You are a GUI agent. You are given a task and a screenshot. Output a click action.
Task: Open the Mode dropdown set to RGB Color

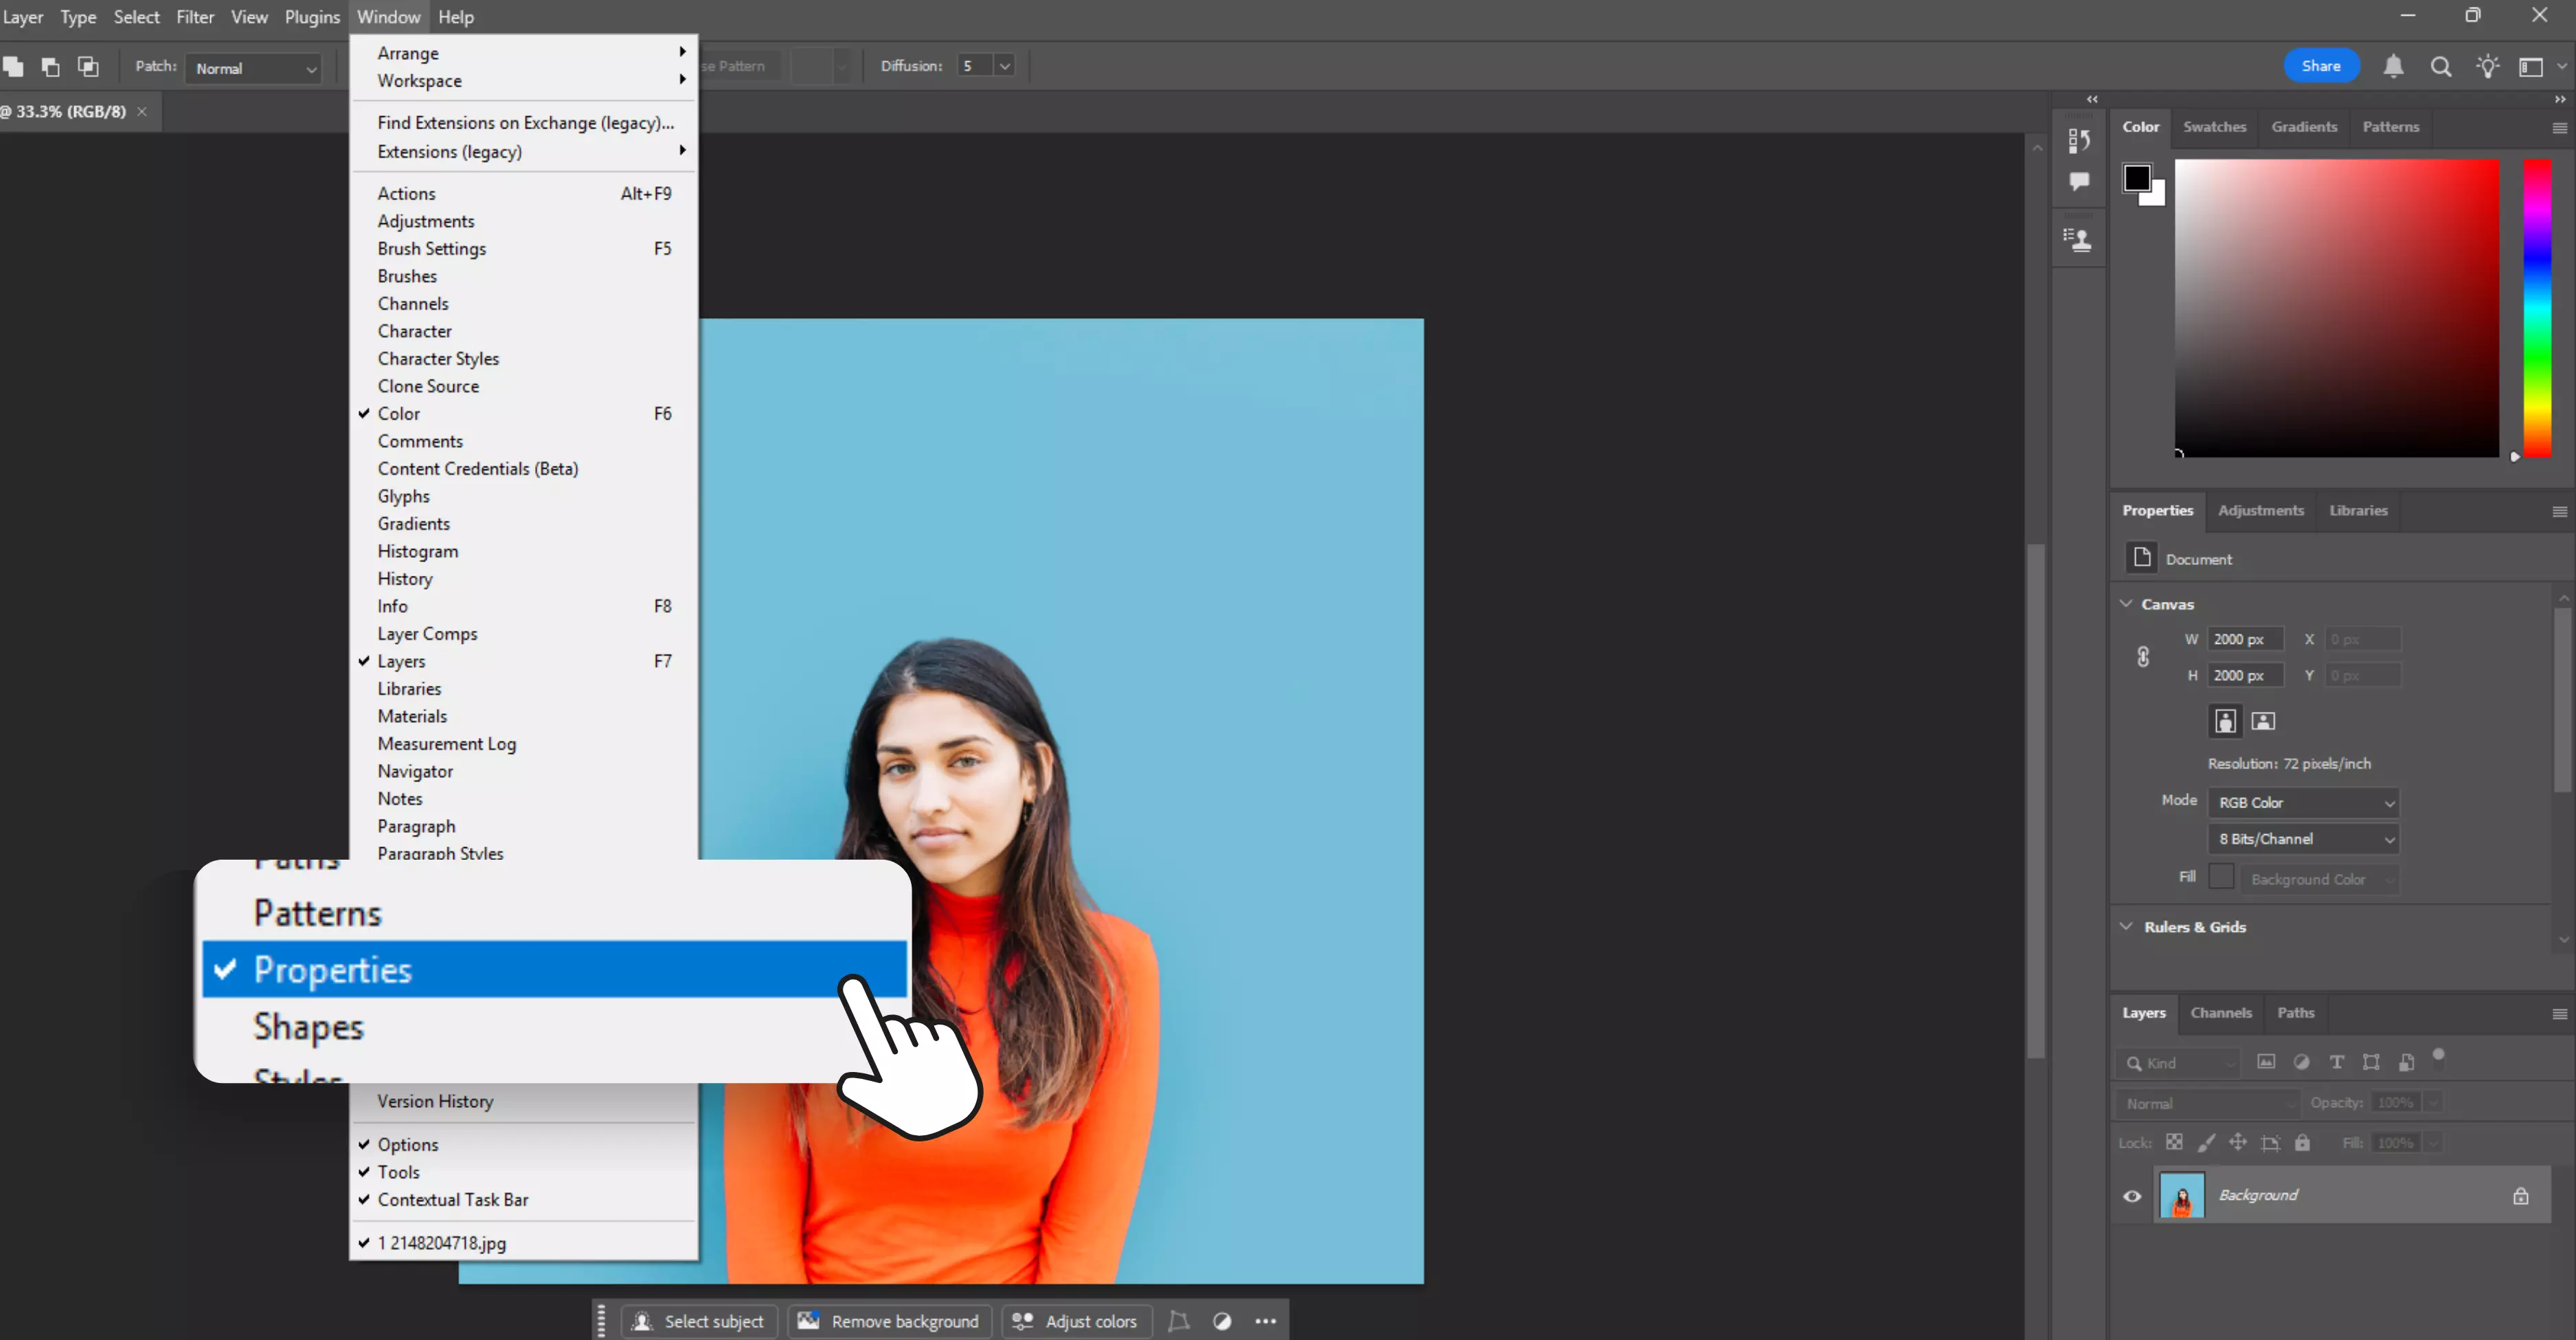[x=2302, y=802]
